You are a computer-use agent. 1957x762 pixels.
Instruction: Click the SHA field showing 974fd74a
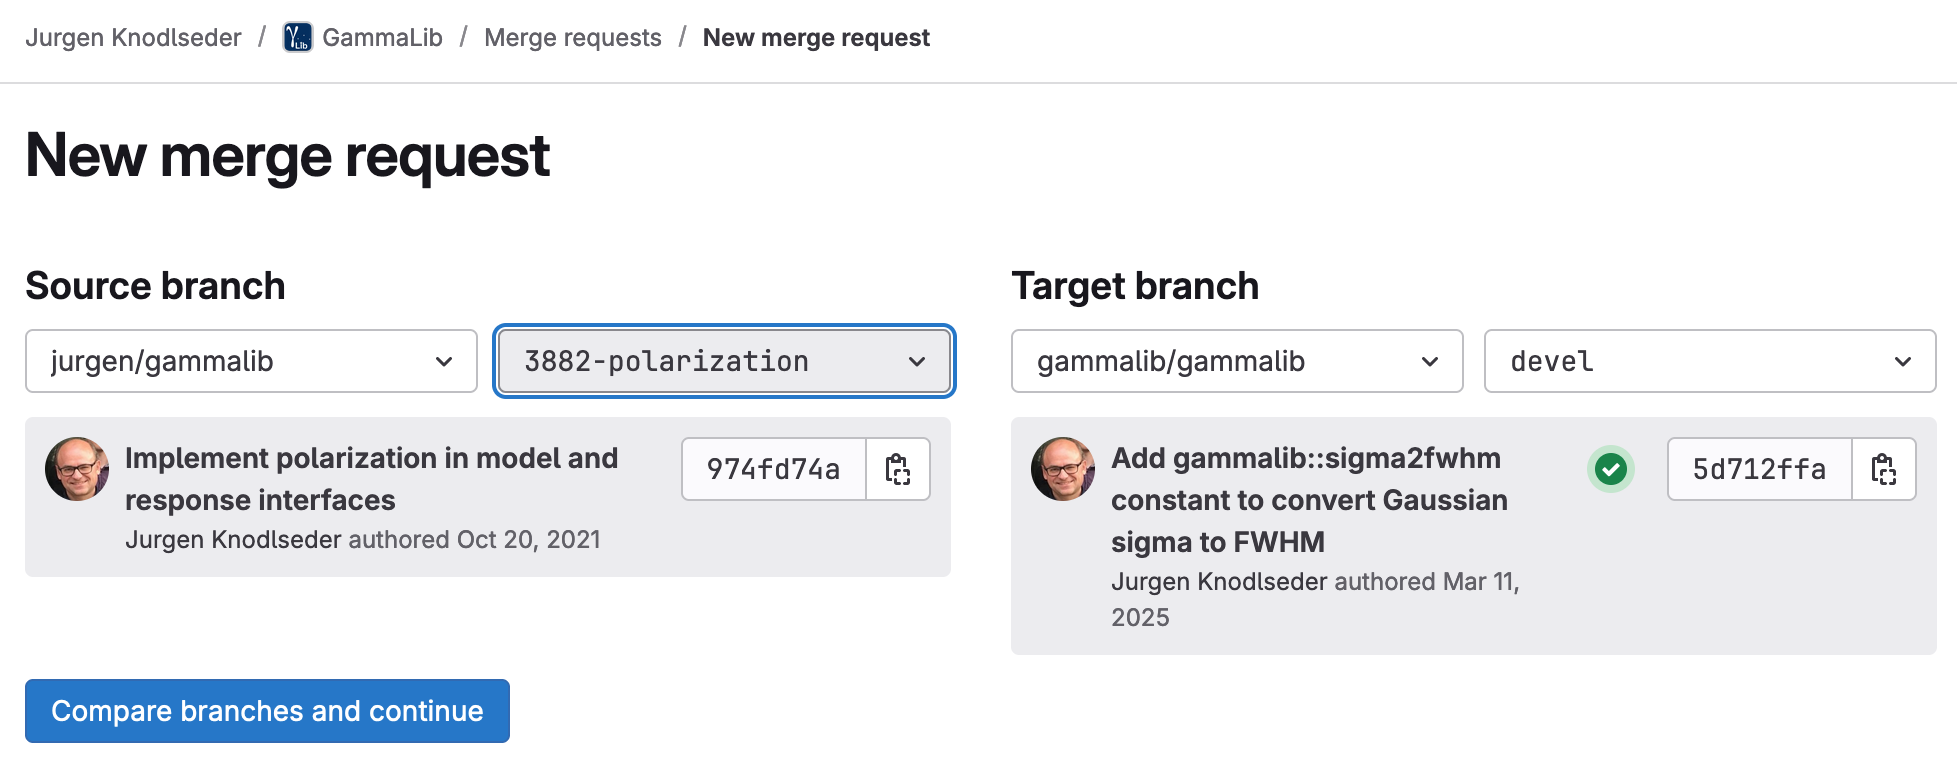[773, 469]
